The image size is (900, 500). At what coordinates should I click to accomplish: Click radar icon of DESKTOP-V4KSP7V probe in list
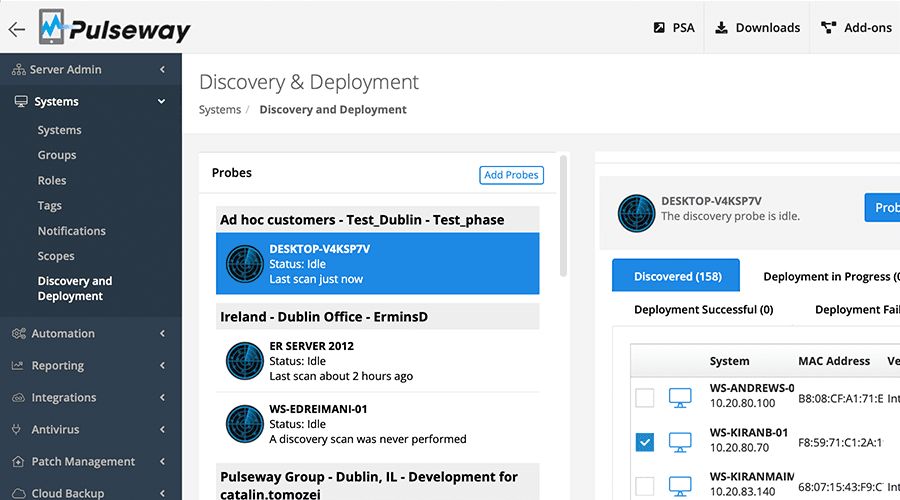[245, 264]
